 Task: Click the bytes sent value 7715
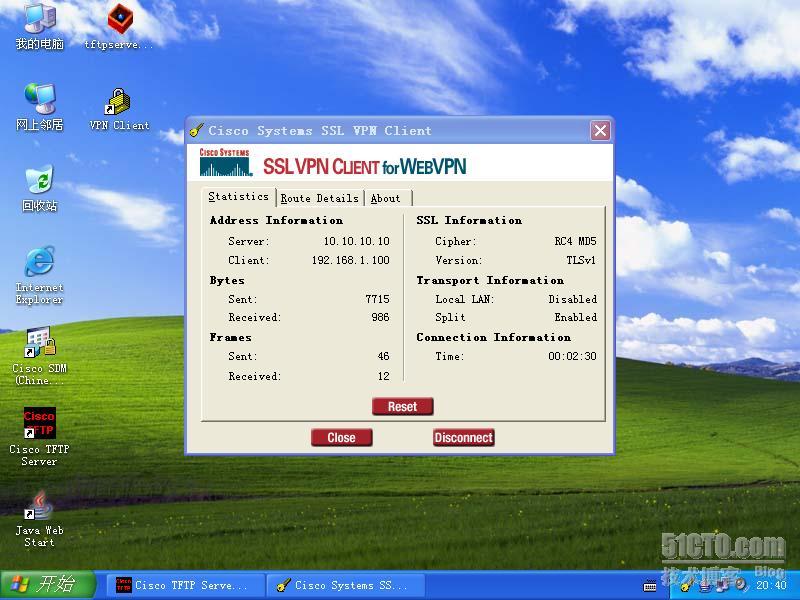pyautogui.click(x=378, y=299)
